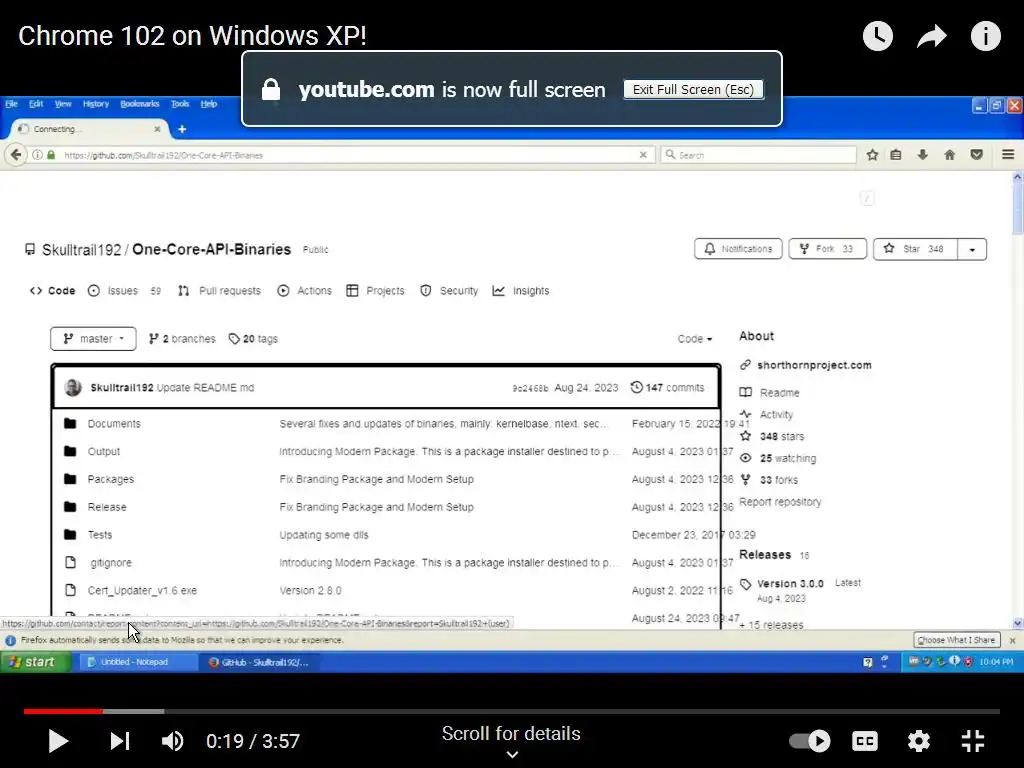Click the YouTube Watch Later clock icon
The image size is (1024, 768).
878,36
